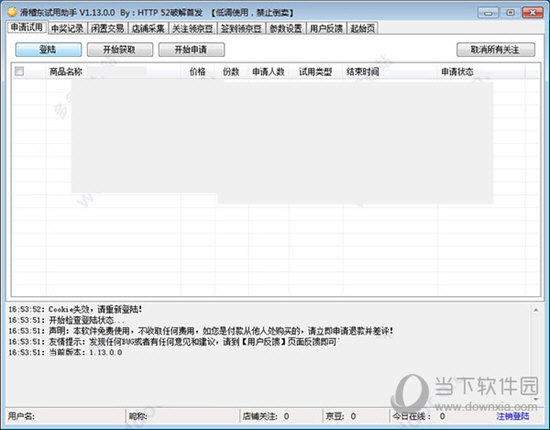
Task: Click the log panel scroll-up arrow
Action: [x=536, y=310]
